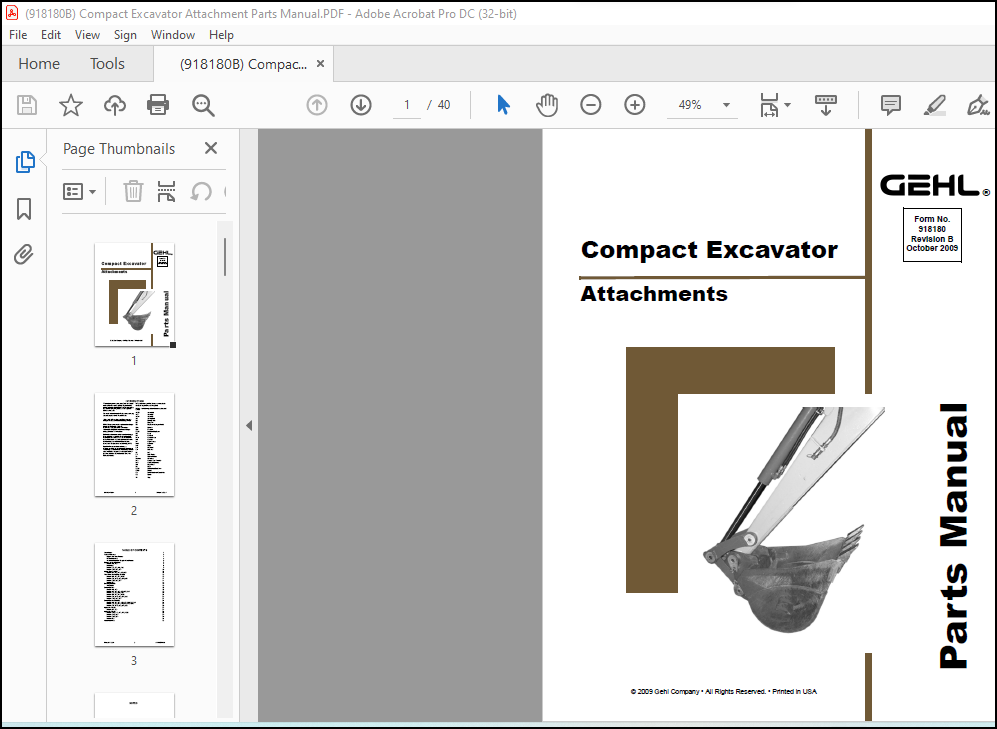This screenshot has width=997, height=729.
Task: Zoom in with plus icon
Action: tap(635, 105)
